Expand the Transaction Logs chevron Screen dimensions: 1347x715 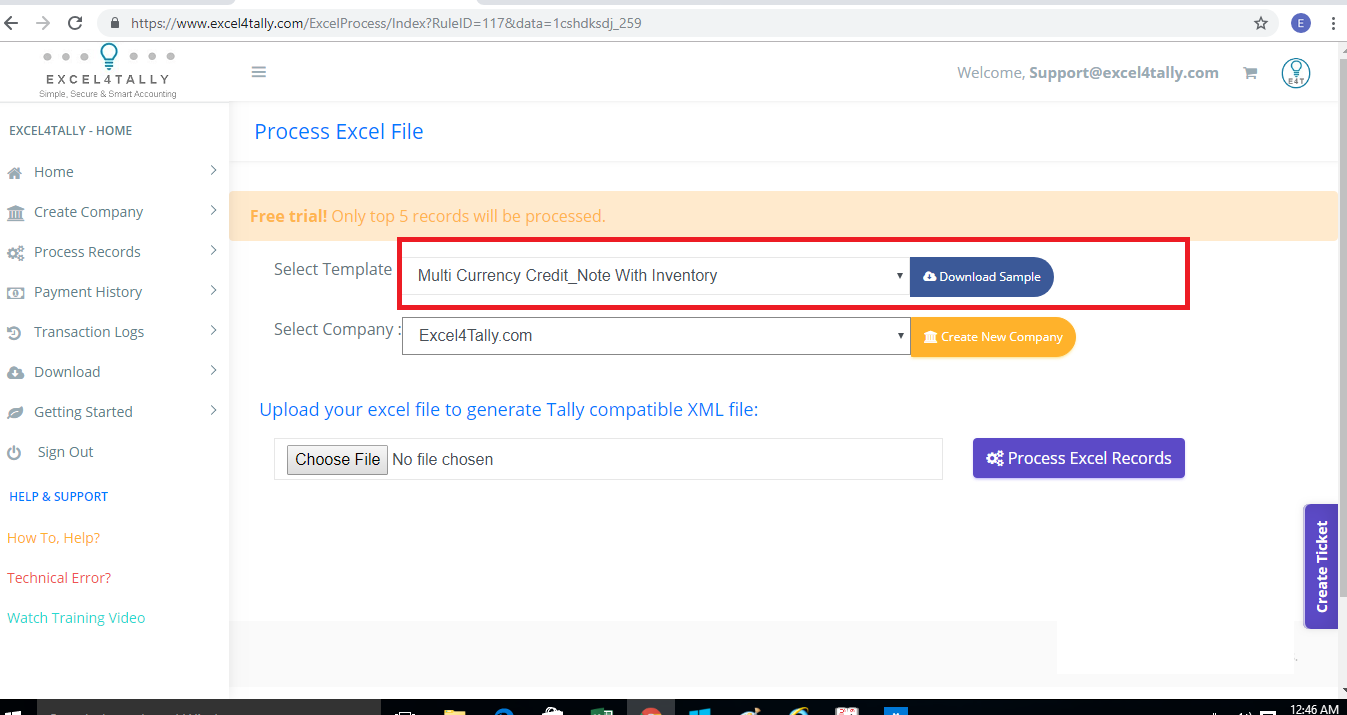[213, 331]
